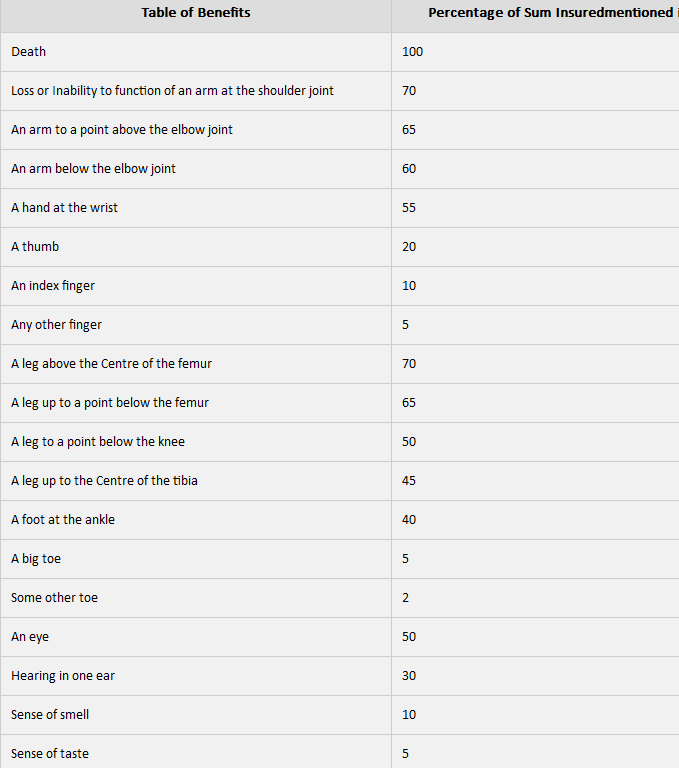Select leg up to Centre of tibia
This screenshot has width=679, height=768.
pos(104,480)
